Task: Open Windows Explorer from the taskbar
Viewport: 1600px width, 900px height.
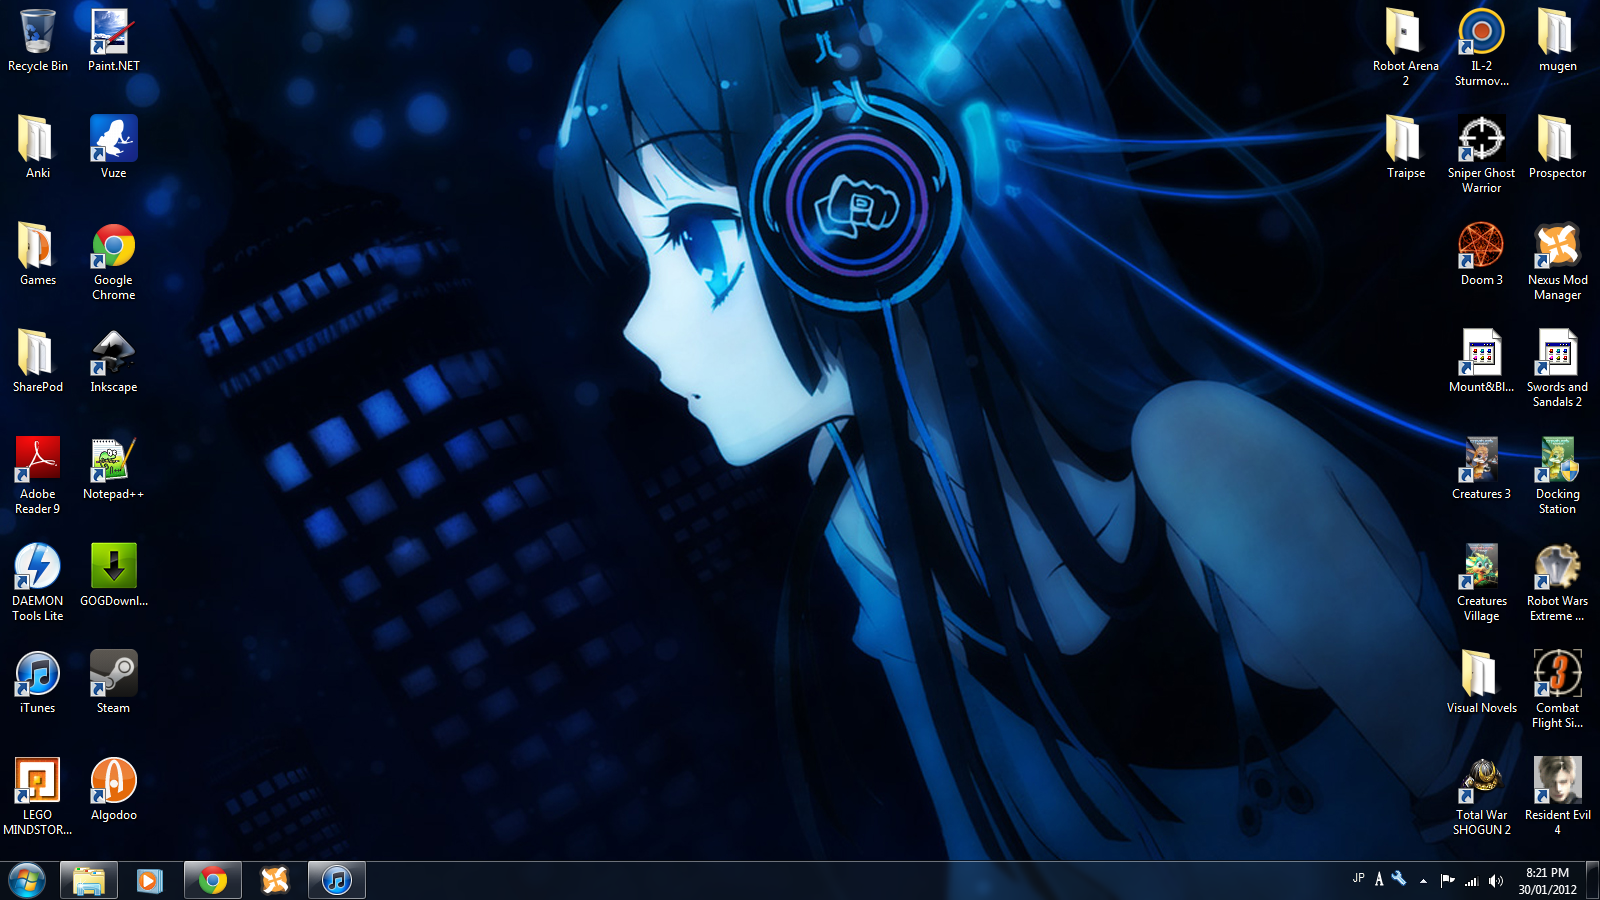Action: tap(89, 880)
